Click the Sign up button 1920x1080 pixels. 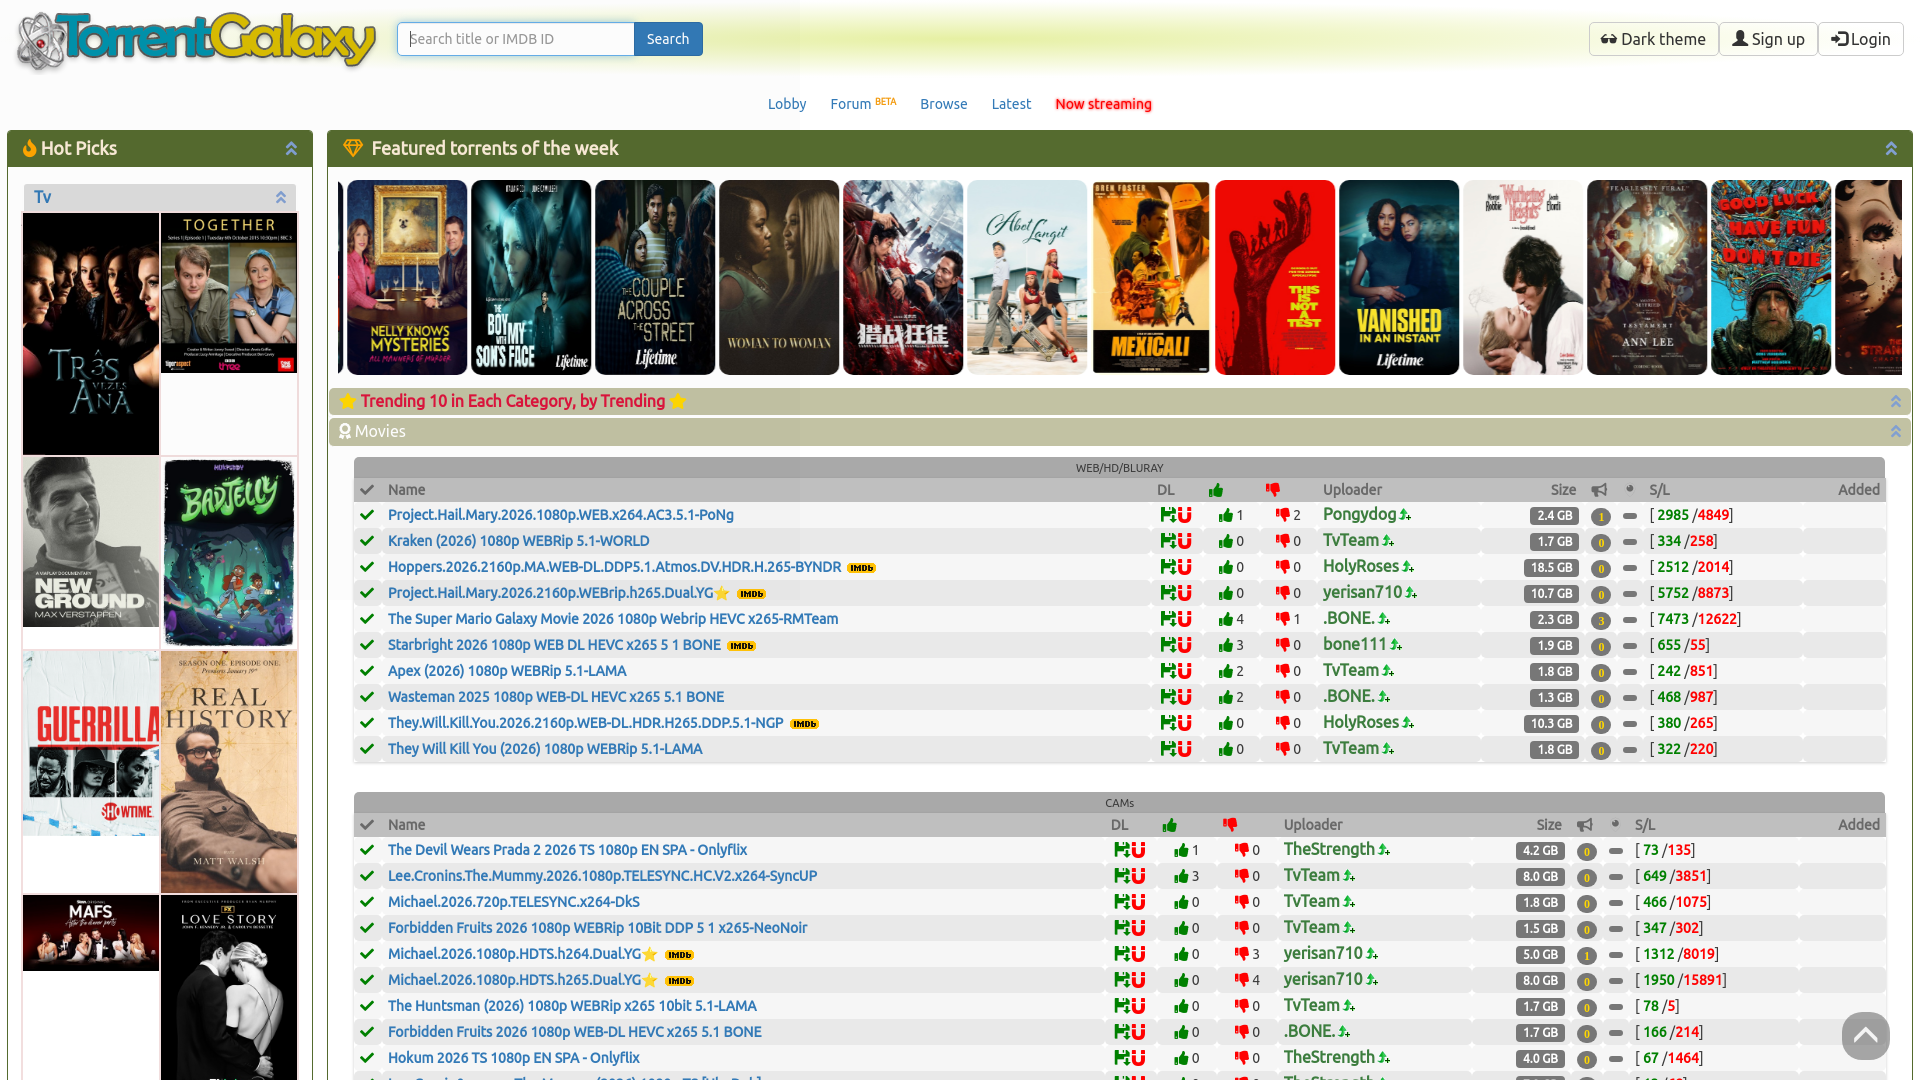coord(1768,39)
